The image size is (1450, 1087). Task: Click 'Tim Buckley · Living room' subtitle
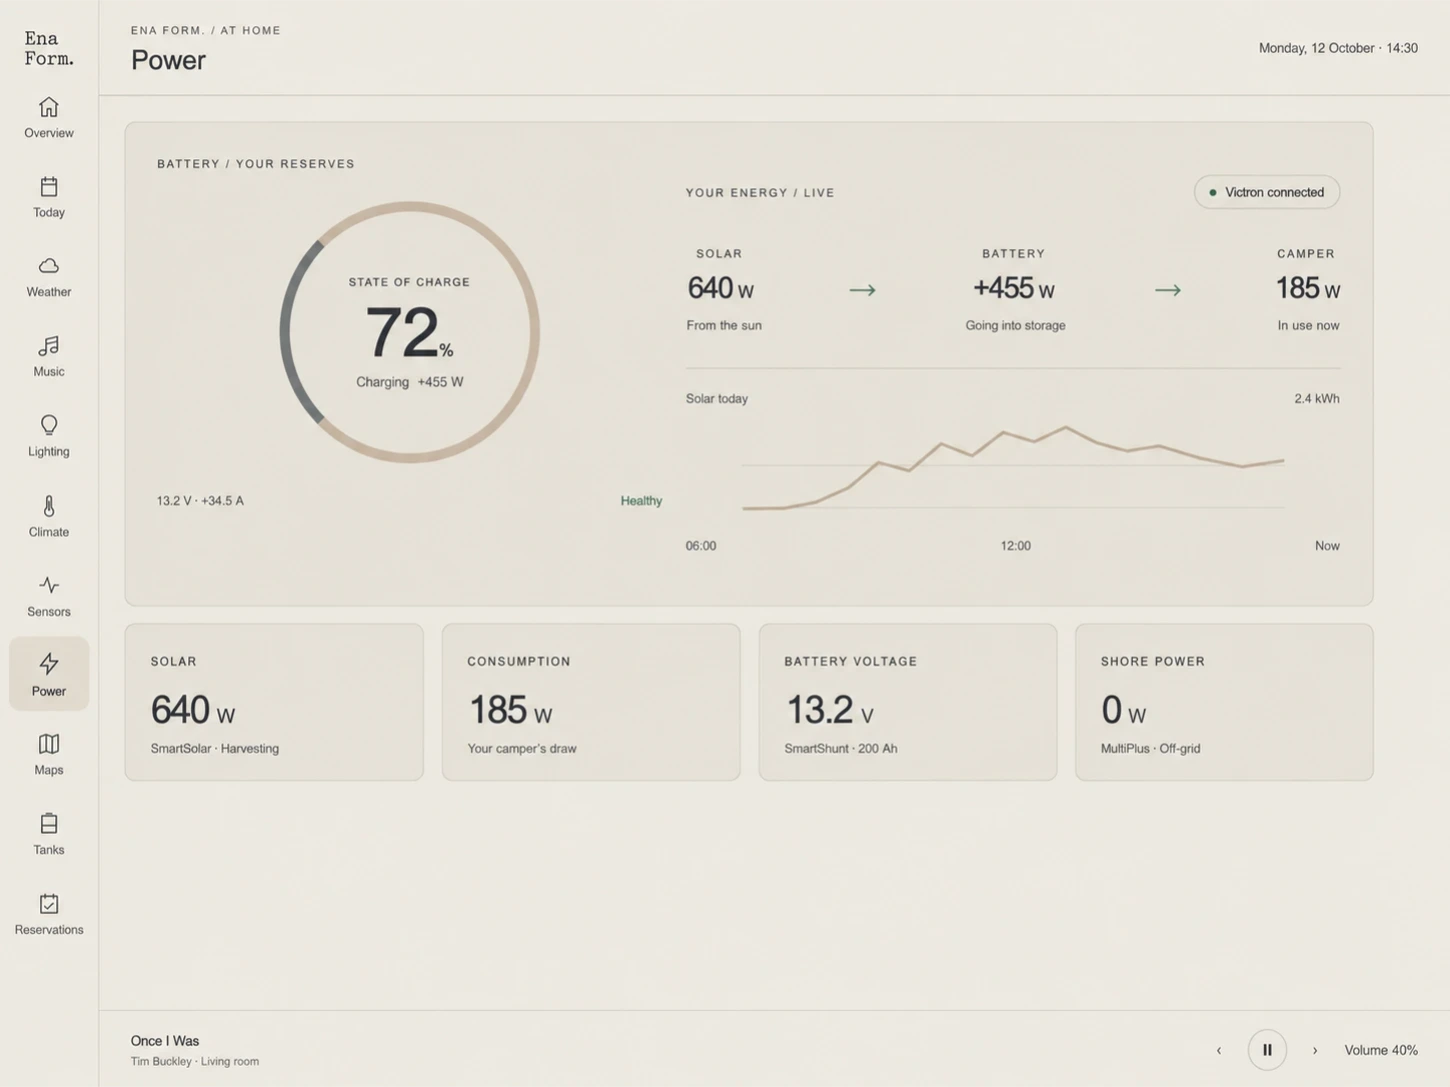point(195,1061)
